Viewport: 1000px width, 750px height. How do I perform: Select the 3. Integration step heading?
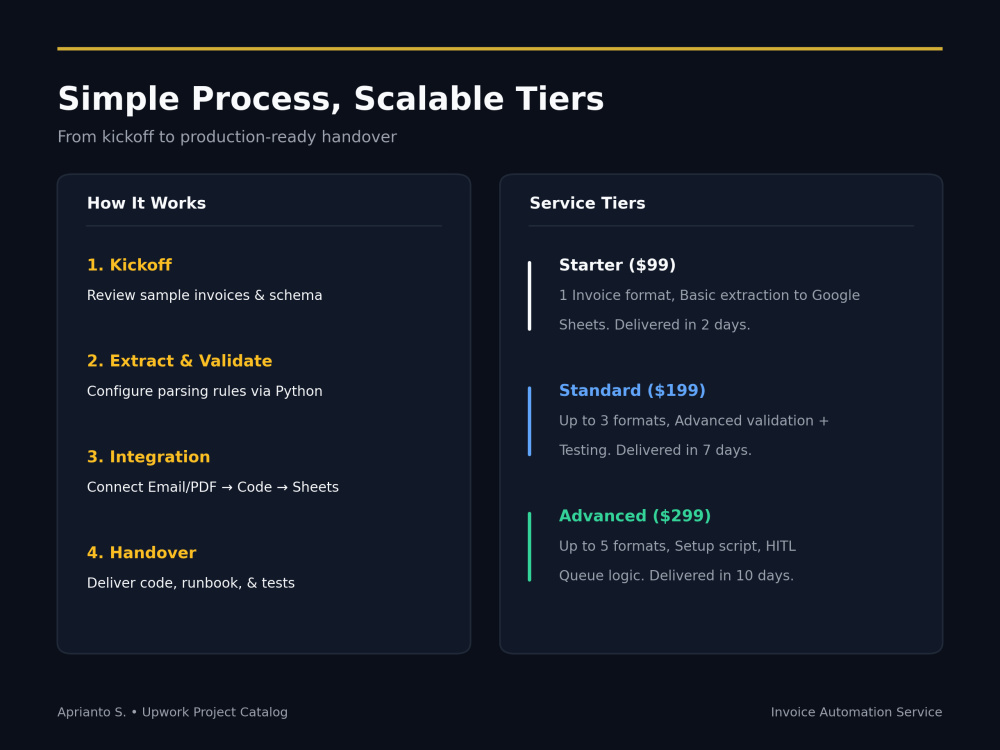[x=149, y=457]
